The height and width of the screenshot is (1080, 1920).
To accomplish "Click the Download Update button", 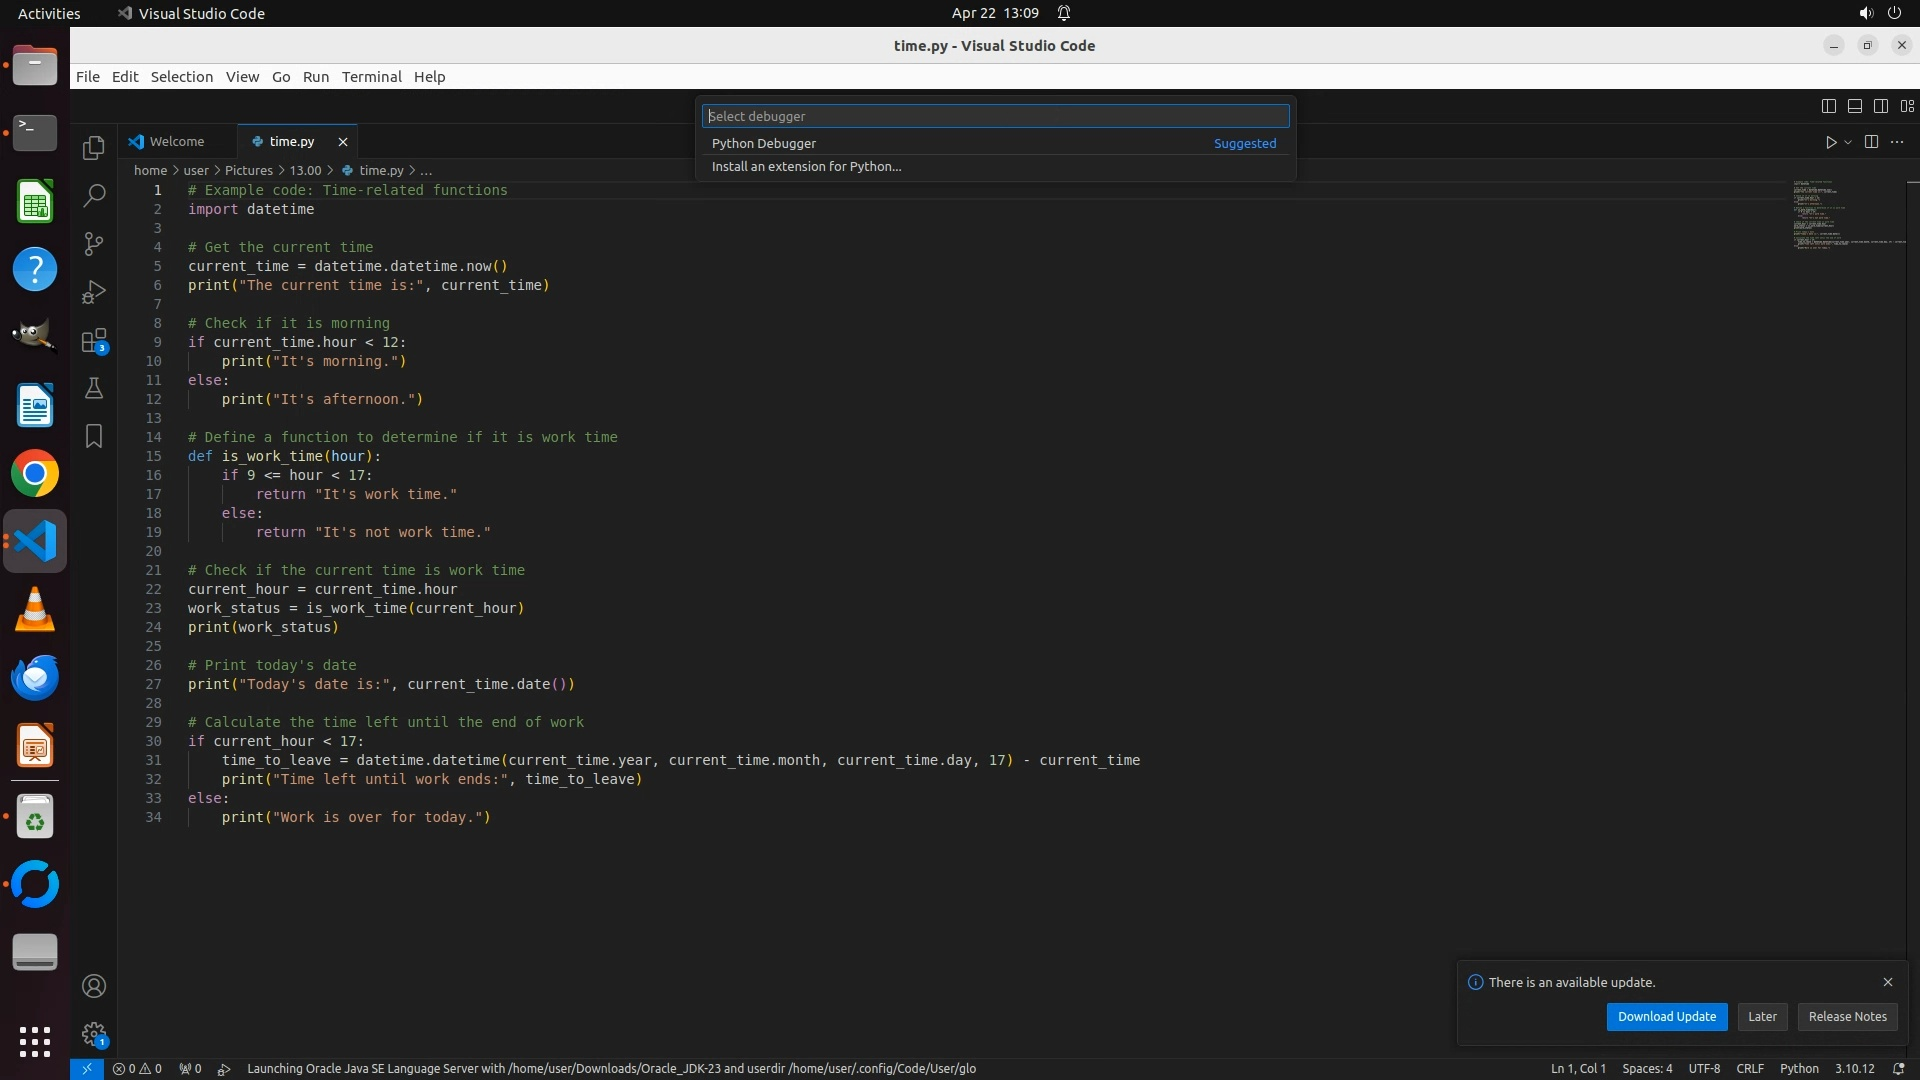I will [1666, 1016].
